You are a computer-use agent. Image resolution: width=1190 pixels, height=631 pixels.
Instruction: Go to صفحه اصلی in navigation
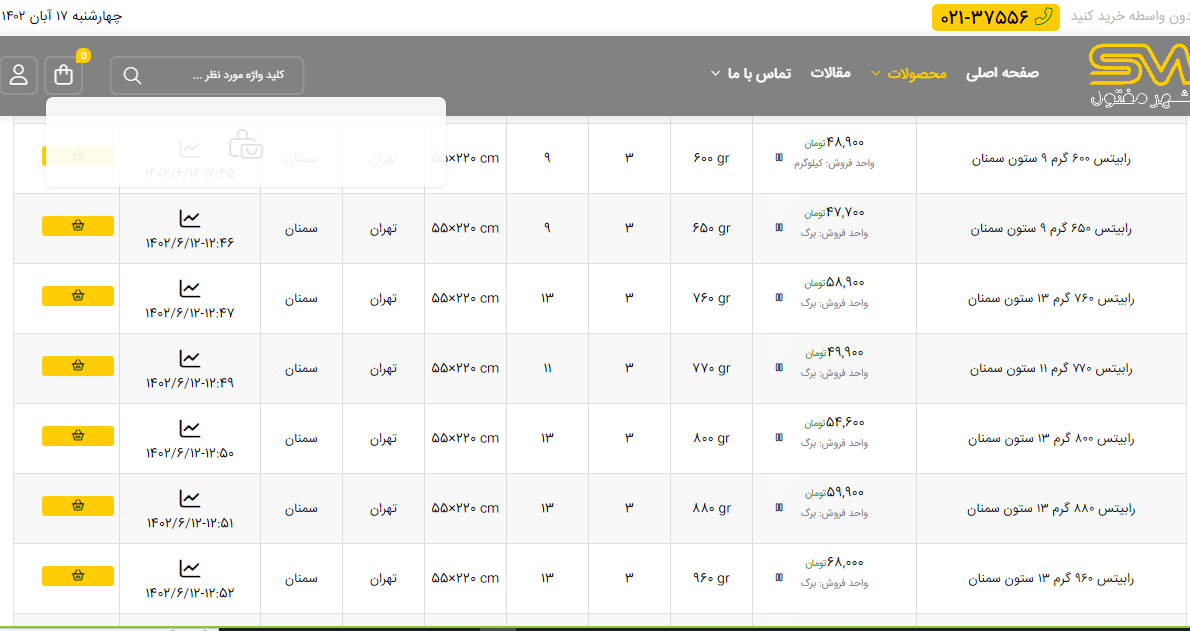coord(1002,73)
